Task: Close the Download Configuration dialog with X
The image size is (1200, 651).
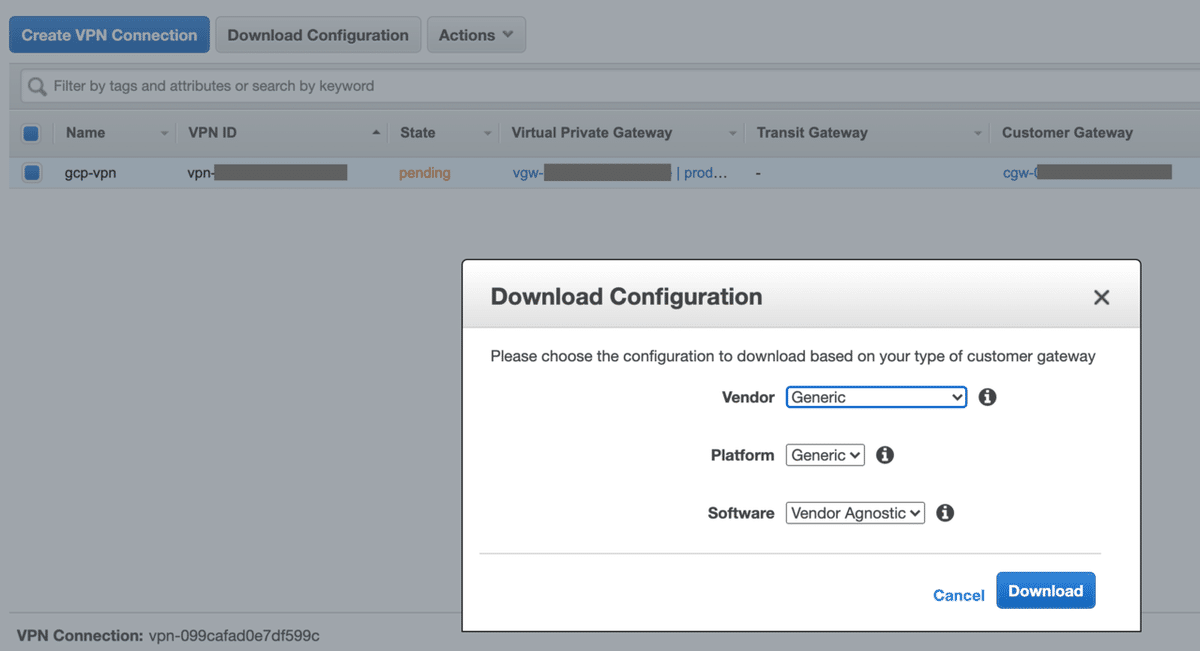Action: (1101, 297)
